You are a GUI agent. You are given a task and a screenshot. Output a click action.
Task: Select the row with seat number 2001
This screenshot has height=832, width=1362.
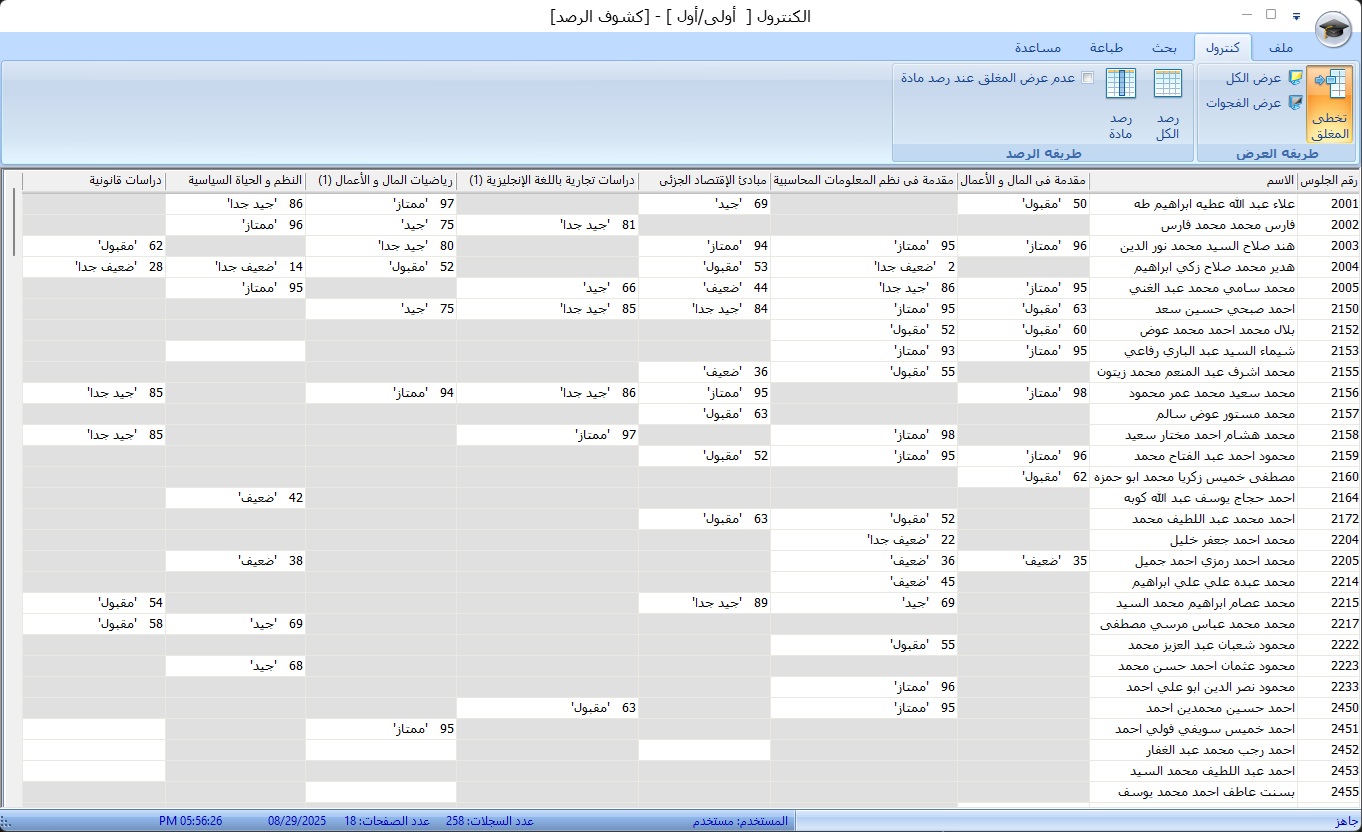point(1328,204)
